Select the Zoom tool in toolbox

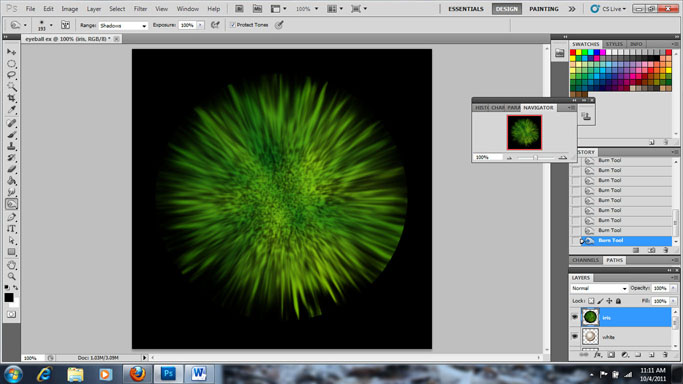pyautogui.click(x=11, y=276)
